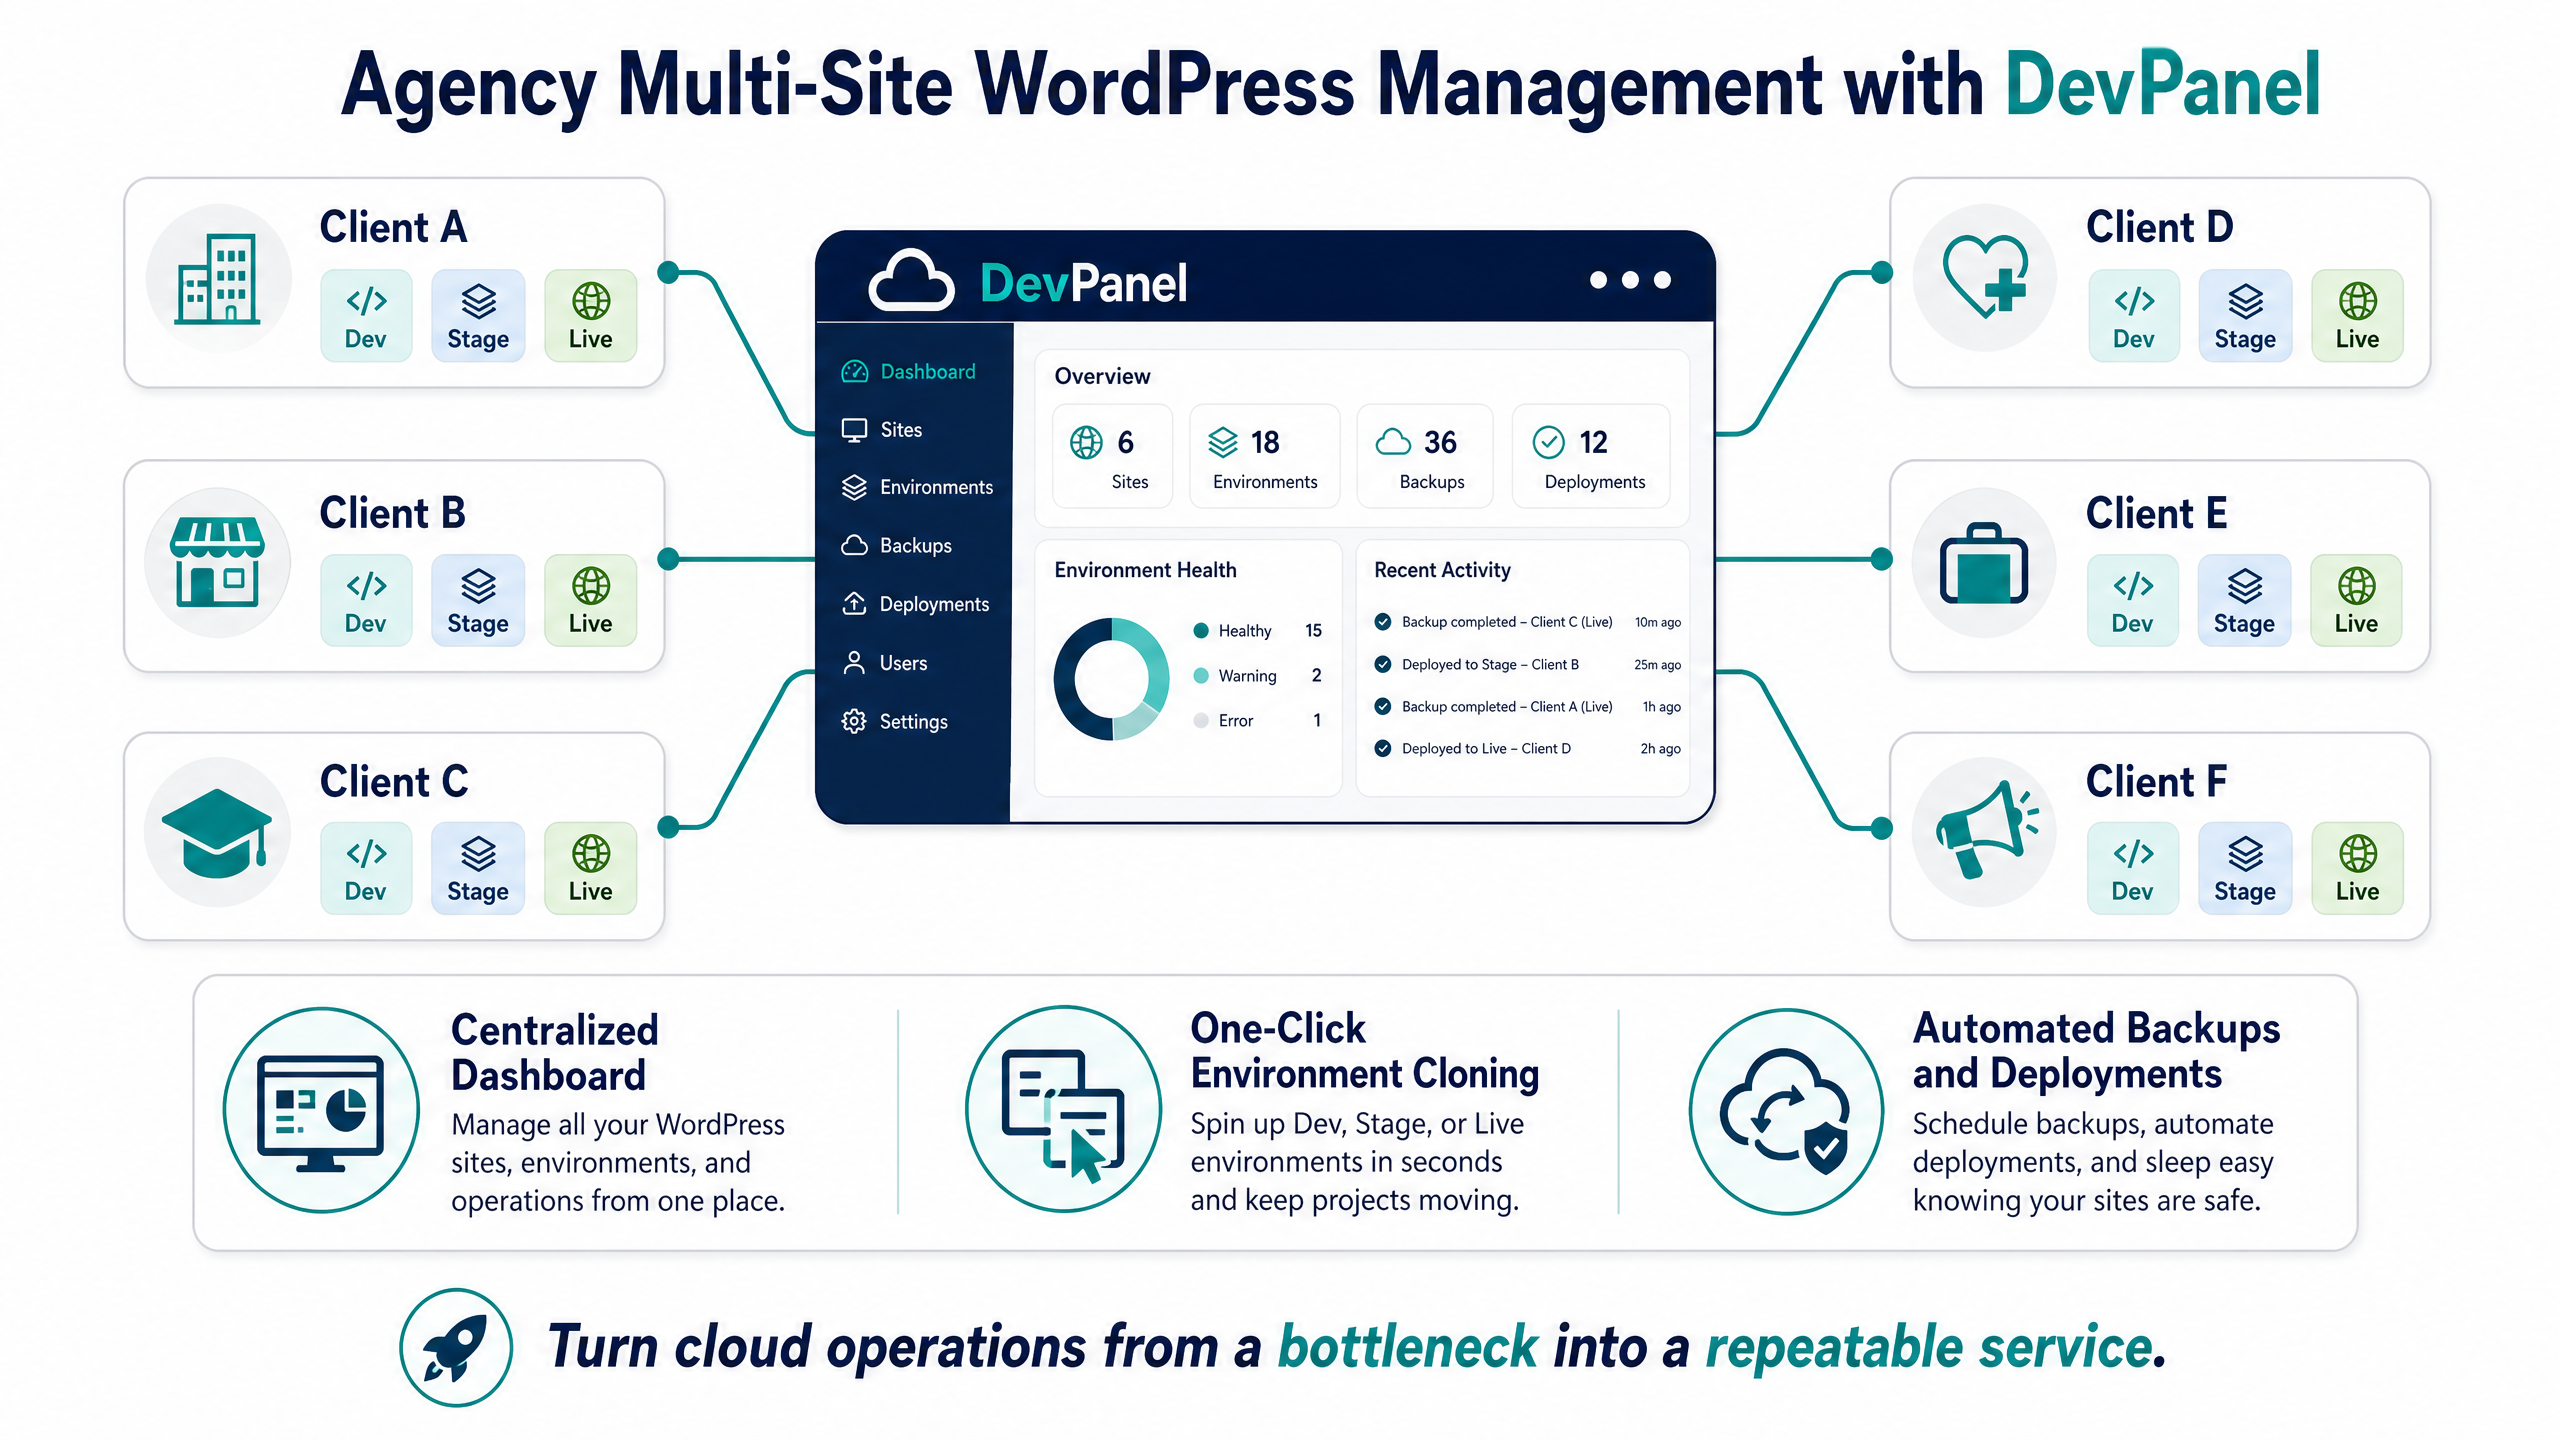Select the Error legend entry
The height and width of the screenshot is (1440, 2560).
click(1257, 721)
